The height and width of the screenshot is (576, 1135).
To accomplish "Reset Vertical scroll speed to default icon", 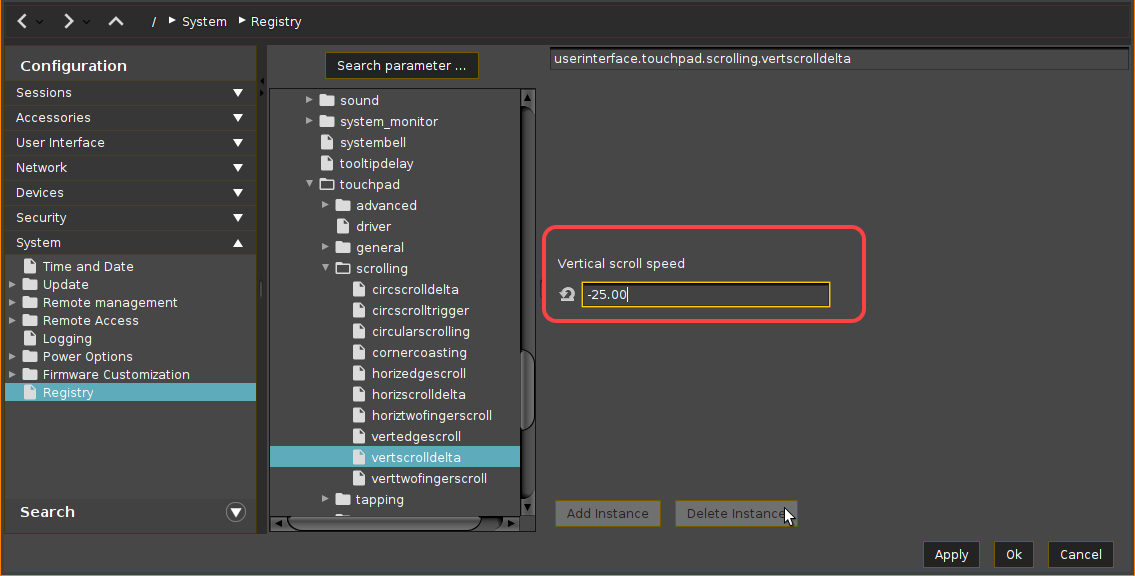I will 567,295.
